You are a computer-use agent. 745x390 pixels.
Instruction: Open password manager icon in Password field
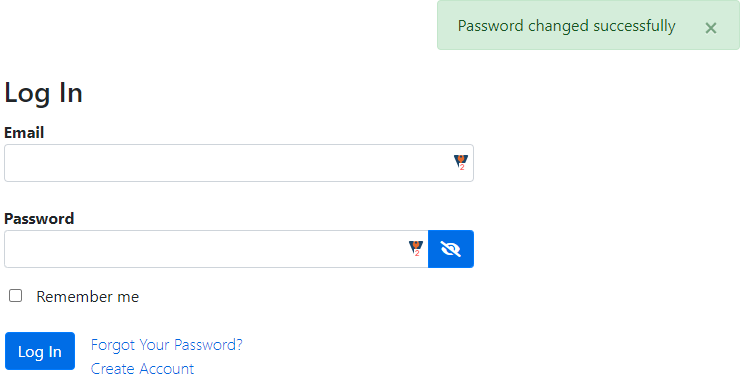click(x=416, y=248)
